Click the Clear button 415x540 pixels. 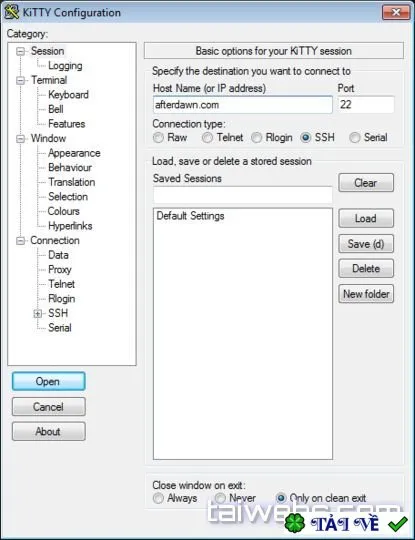tap(366, 183)
